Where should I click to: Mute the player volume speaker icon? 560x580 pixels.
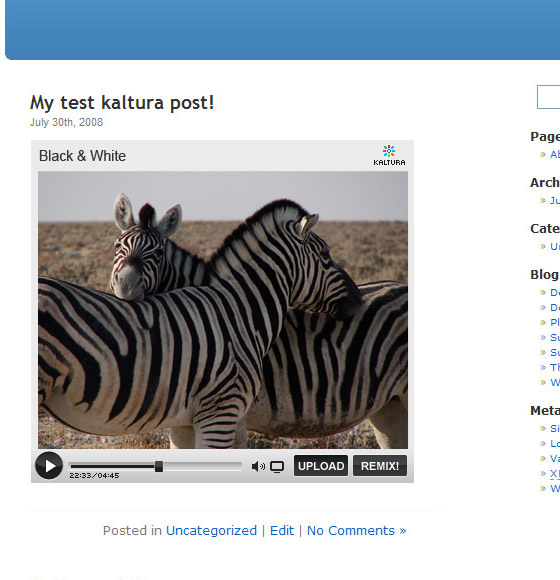pos(258,466)
